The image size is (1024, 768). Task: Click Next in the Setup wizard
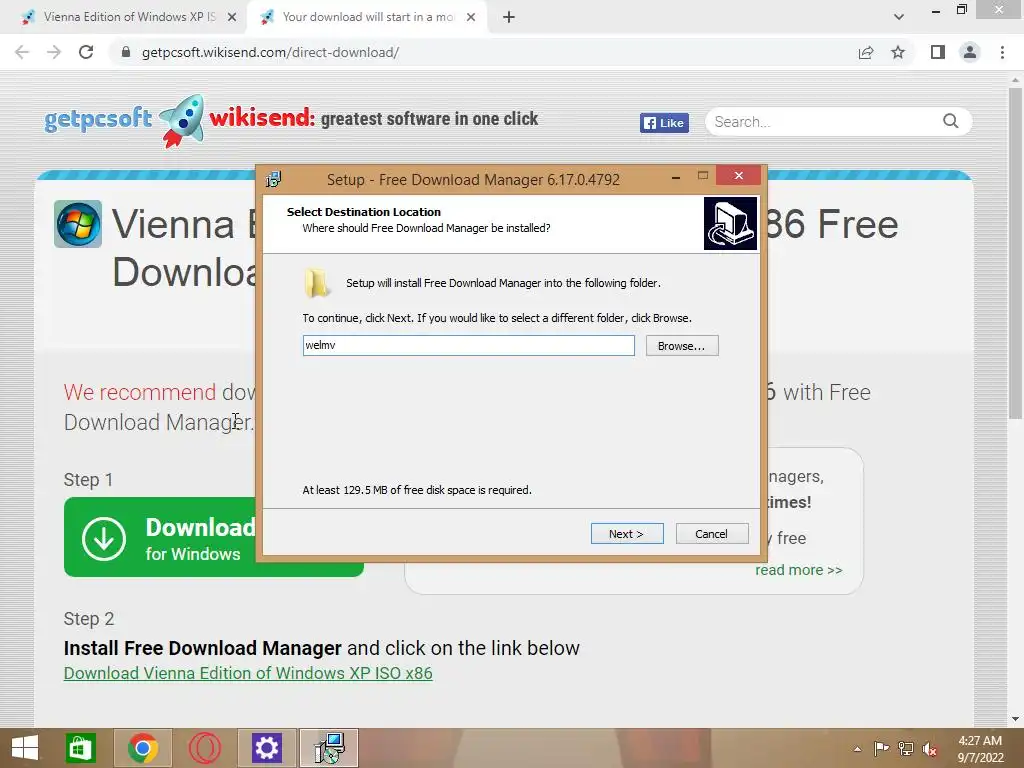627,534
